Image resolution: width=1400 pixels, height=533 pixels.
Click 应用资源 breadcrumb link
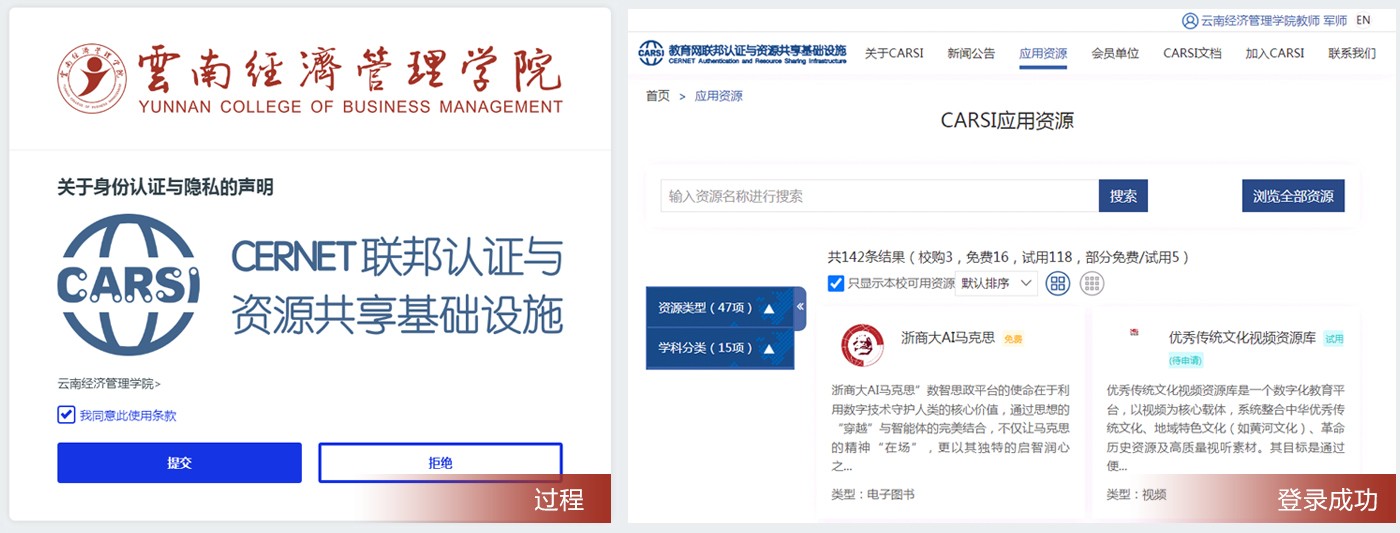pos(719,96)
